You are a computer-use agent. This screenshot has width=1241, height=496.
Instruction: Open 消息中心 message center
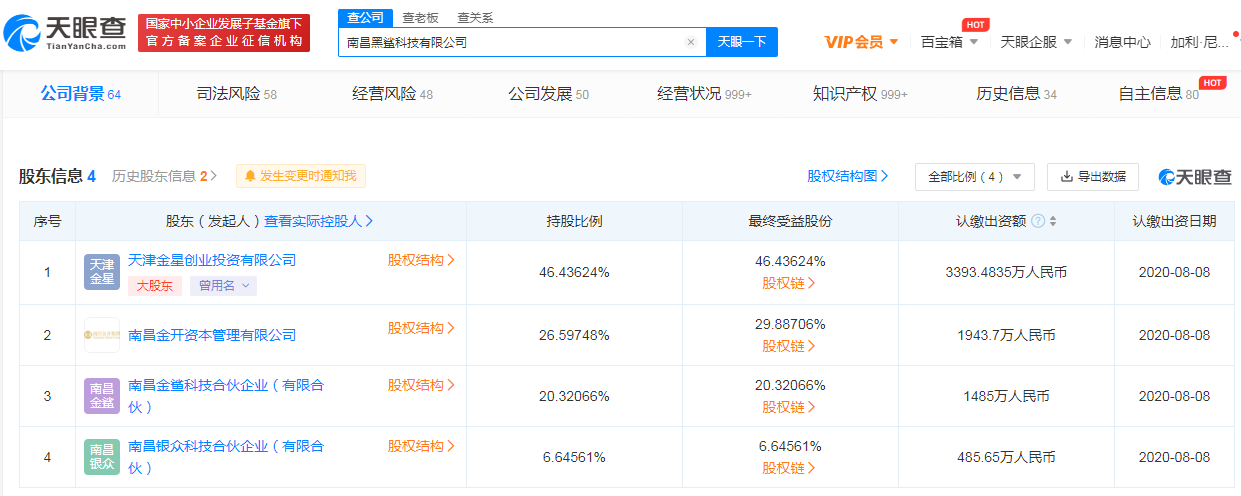pos(1122,42)
